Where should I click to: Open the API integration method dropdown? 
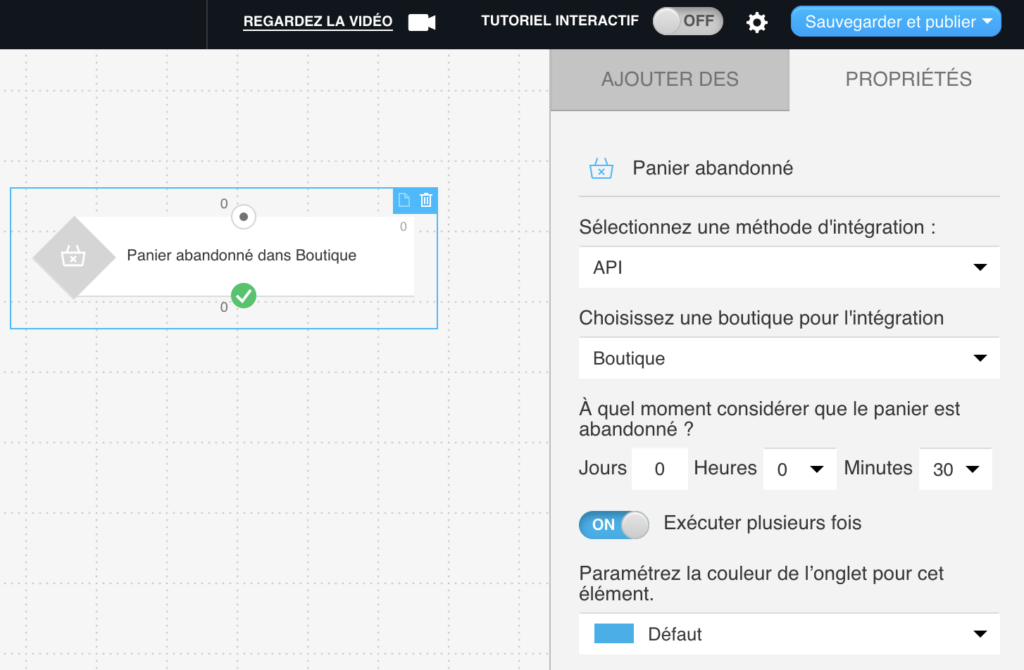click(789, 267)
